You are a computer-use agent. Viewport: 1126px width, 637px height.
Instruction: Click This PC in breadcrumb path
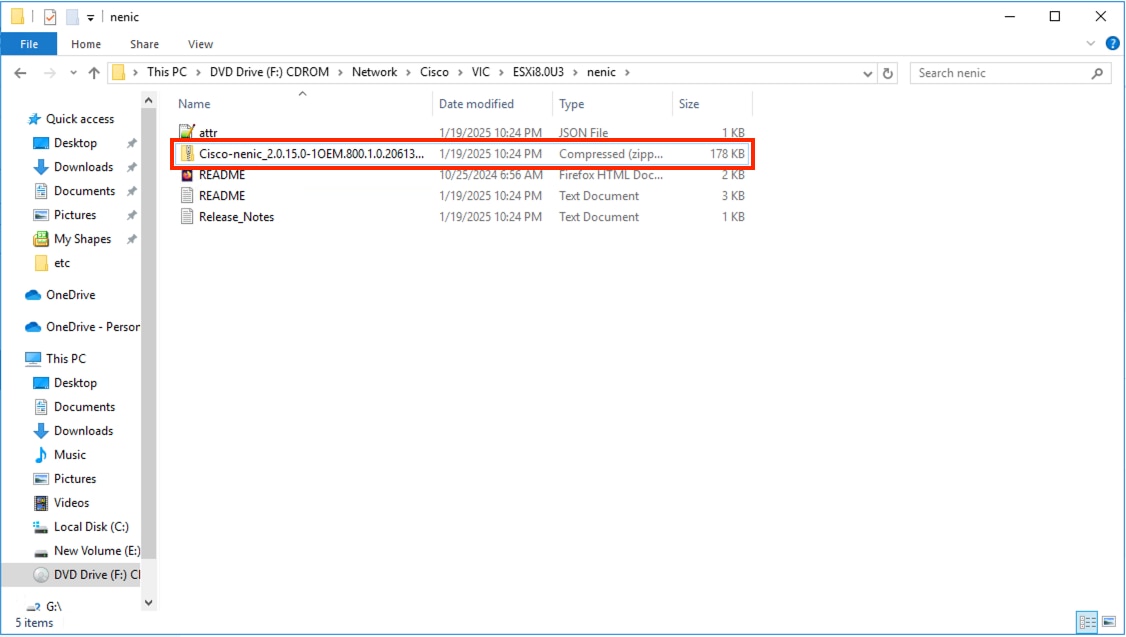click(x=167, y=72)
